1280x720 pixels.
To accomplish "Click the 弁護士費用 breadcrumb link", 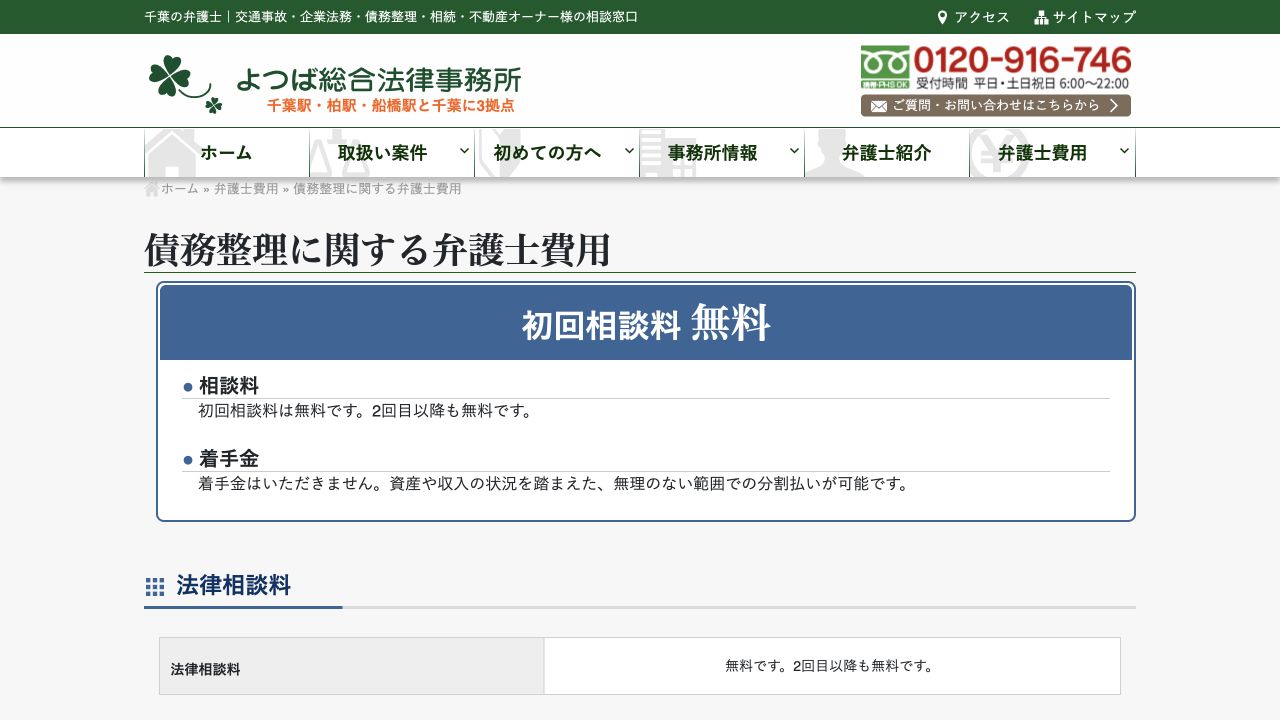I will 246,189.
